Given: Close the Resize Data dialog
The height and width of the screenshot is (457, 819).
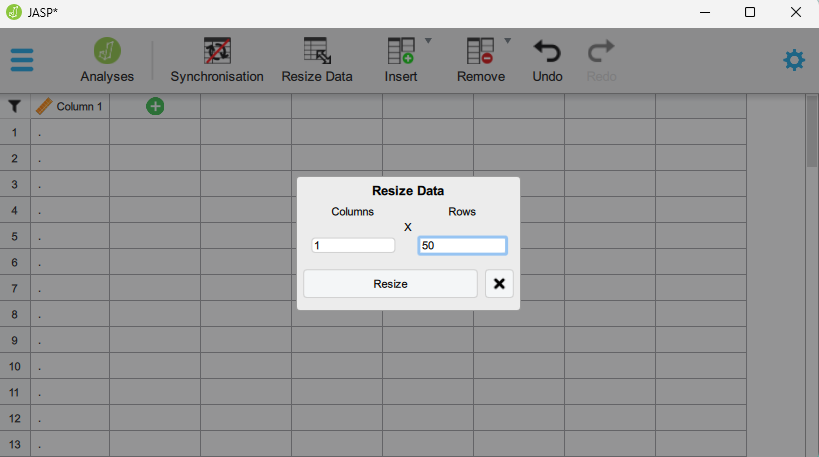Looking at the screenshot, I should tap(499, 284).
